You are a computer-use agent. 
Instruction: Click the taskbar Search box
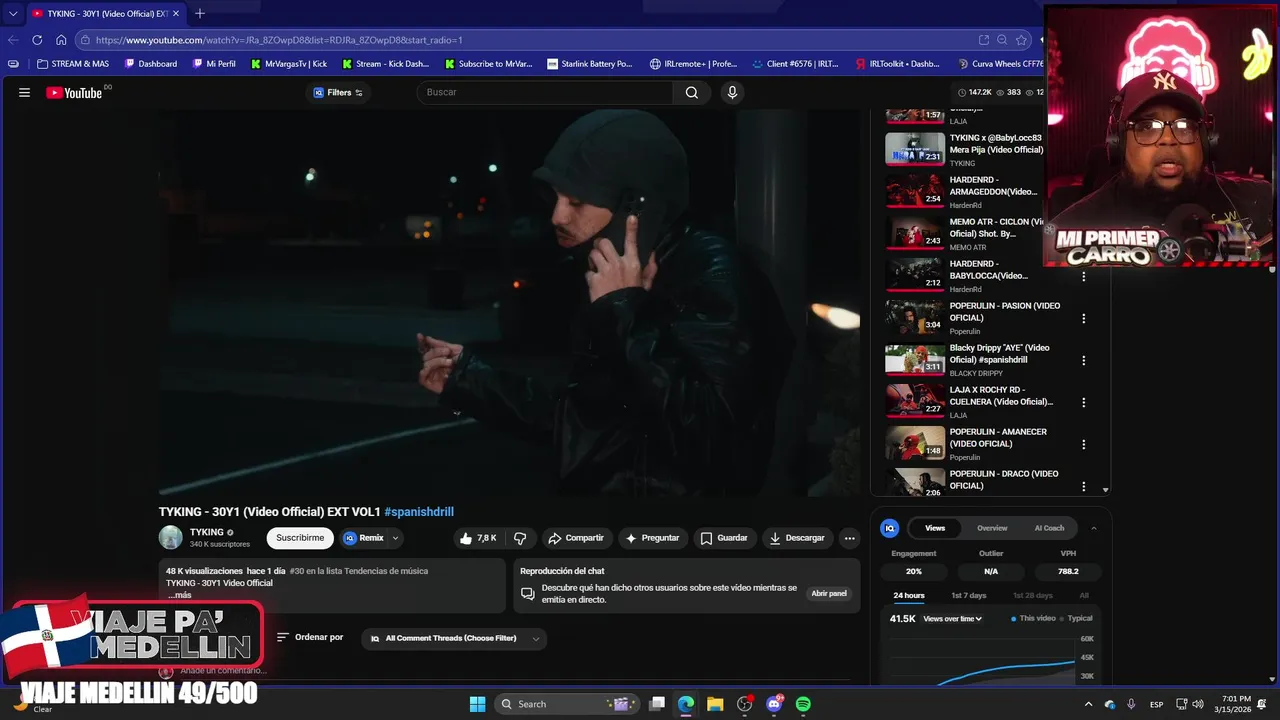(x=569, y=704)
